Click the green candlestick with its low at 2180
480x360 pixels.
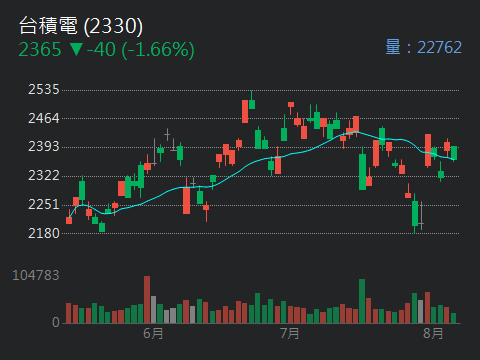coord(415,213)
